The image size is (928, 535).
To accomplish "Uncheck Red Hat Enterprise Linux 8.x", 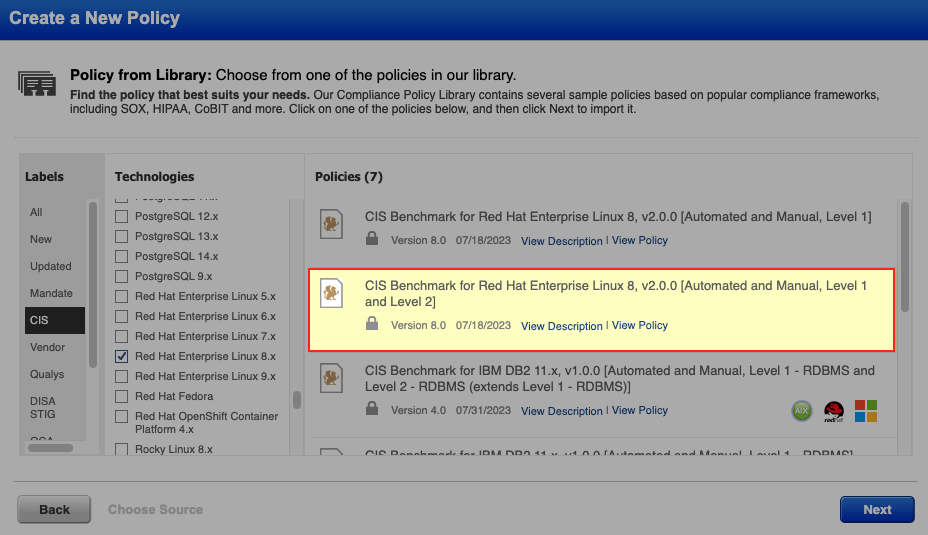I will [x=122, y=356].
